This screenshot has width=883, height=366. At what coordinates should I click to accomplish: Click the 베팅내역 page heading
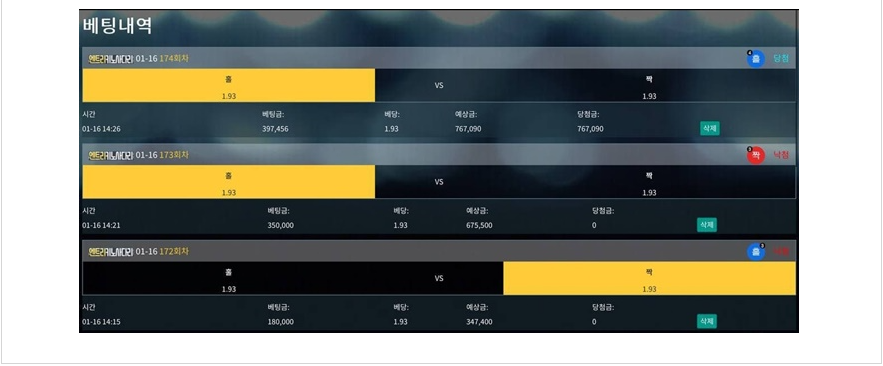(117, 26)
